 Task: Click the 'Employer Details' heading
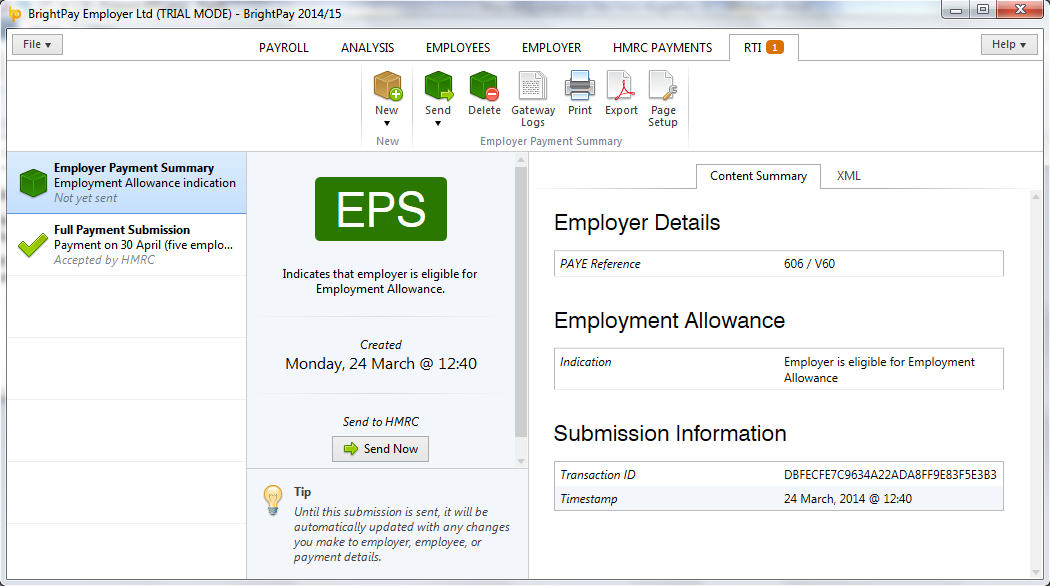click(x=637, y=222)
